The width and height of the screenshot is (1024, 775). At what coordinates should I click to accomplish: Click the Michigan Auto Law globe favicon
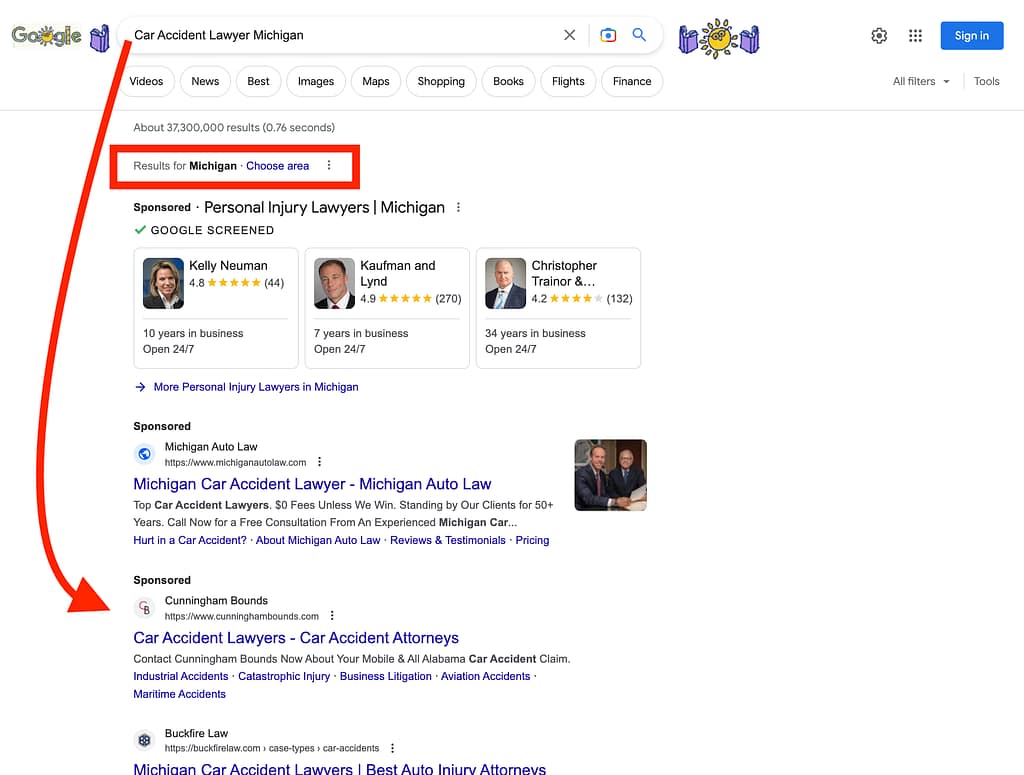(x=144, y=453)
